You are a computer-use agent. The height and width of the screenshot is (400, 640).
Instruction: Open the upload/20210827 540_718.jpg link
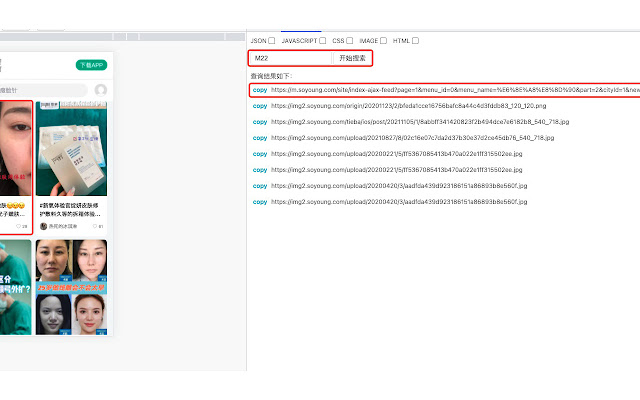click(x=413, y=138)
